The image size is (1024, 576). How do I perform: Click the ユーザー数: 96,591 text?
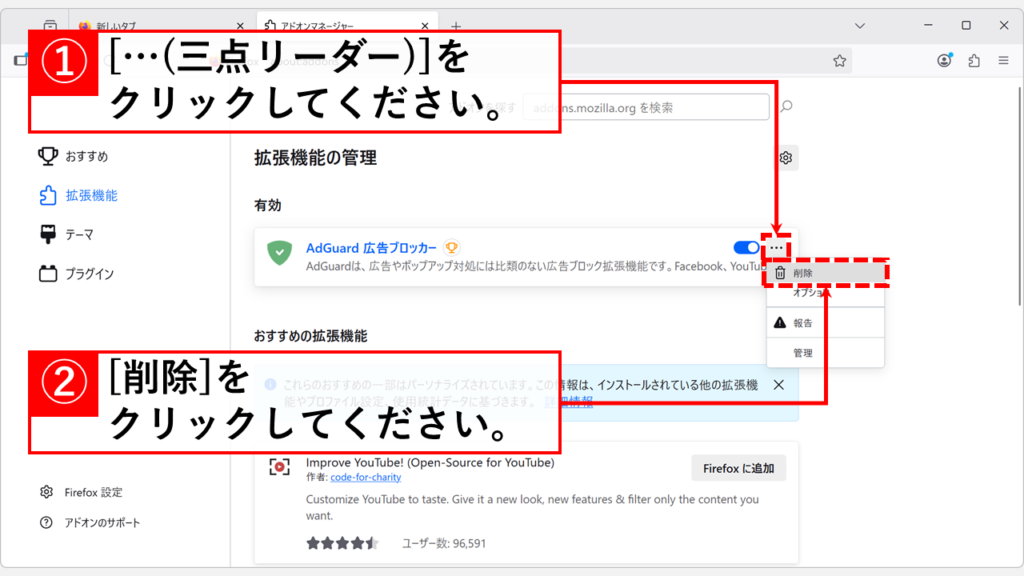[x=443, y=543]
